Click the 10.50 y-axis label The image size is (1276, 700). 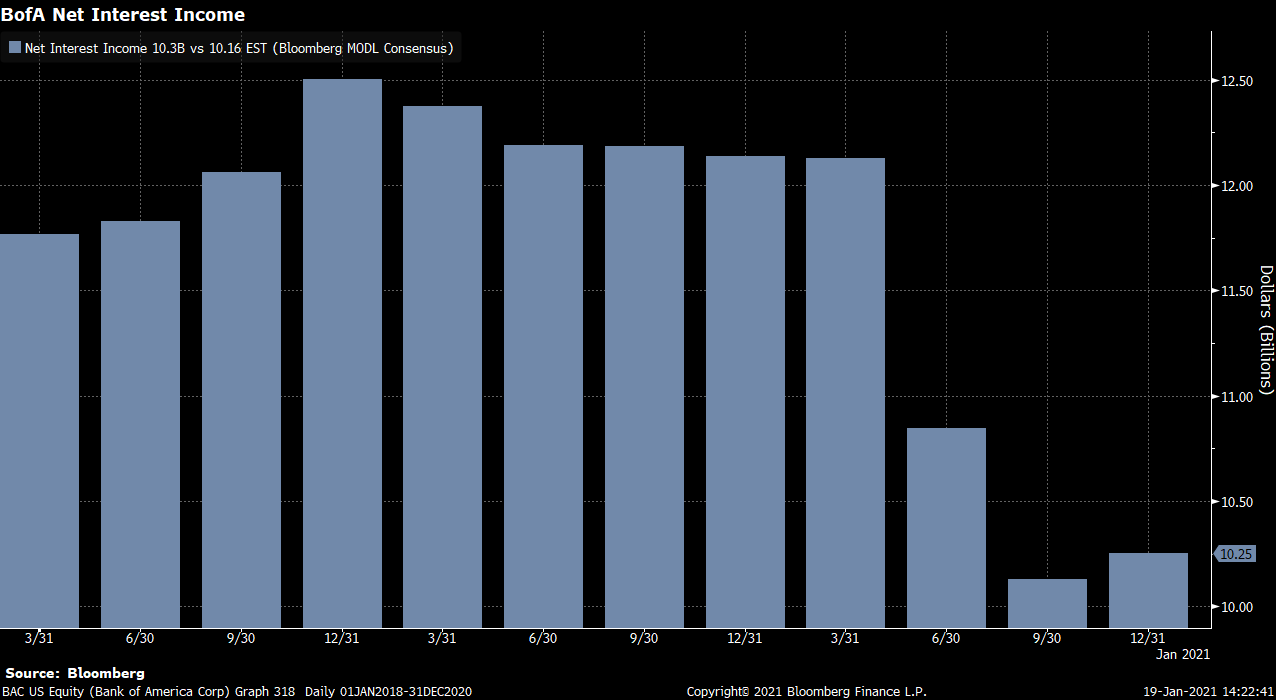[1238, 502]
